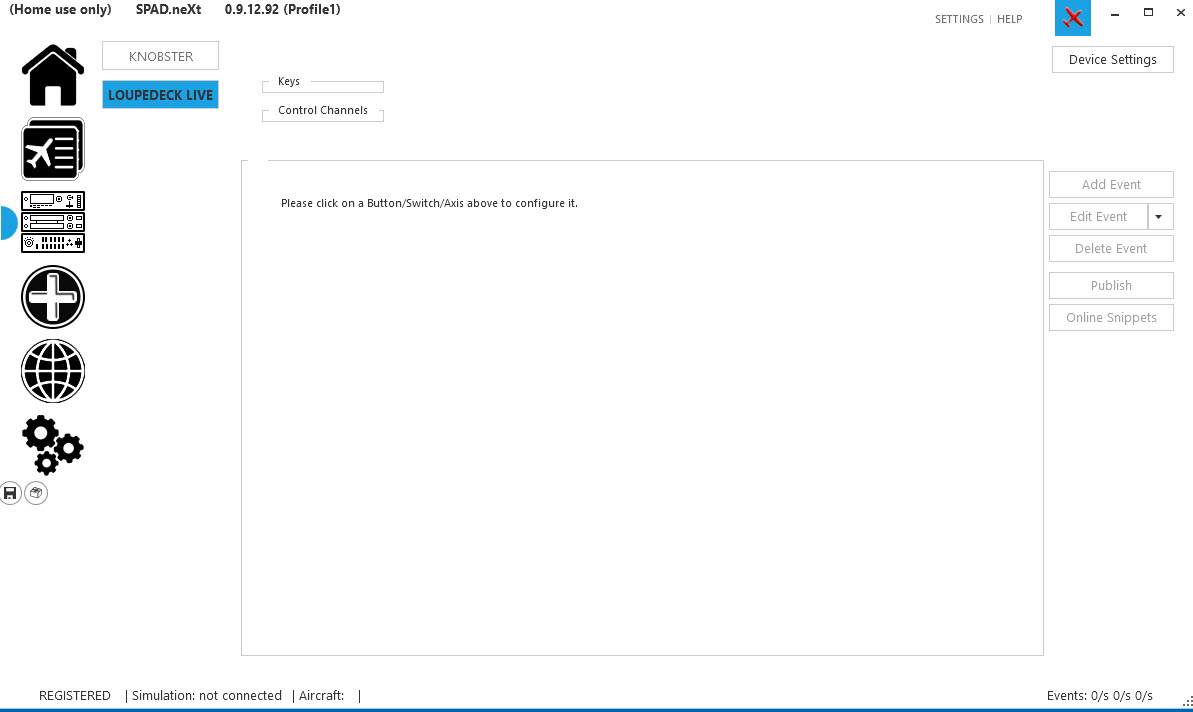Click the package box icon
The image size is (1193, 712).
click(x=36, y=493)
